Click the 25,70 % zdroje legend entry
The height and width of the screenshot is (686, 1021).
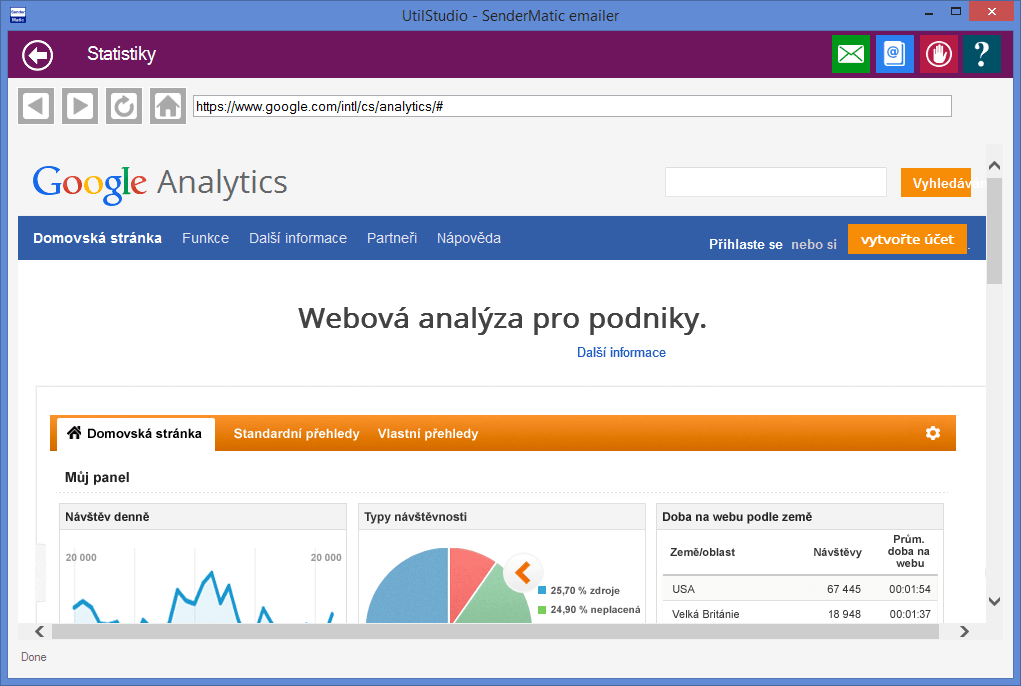coord(579,590)
